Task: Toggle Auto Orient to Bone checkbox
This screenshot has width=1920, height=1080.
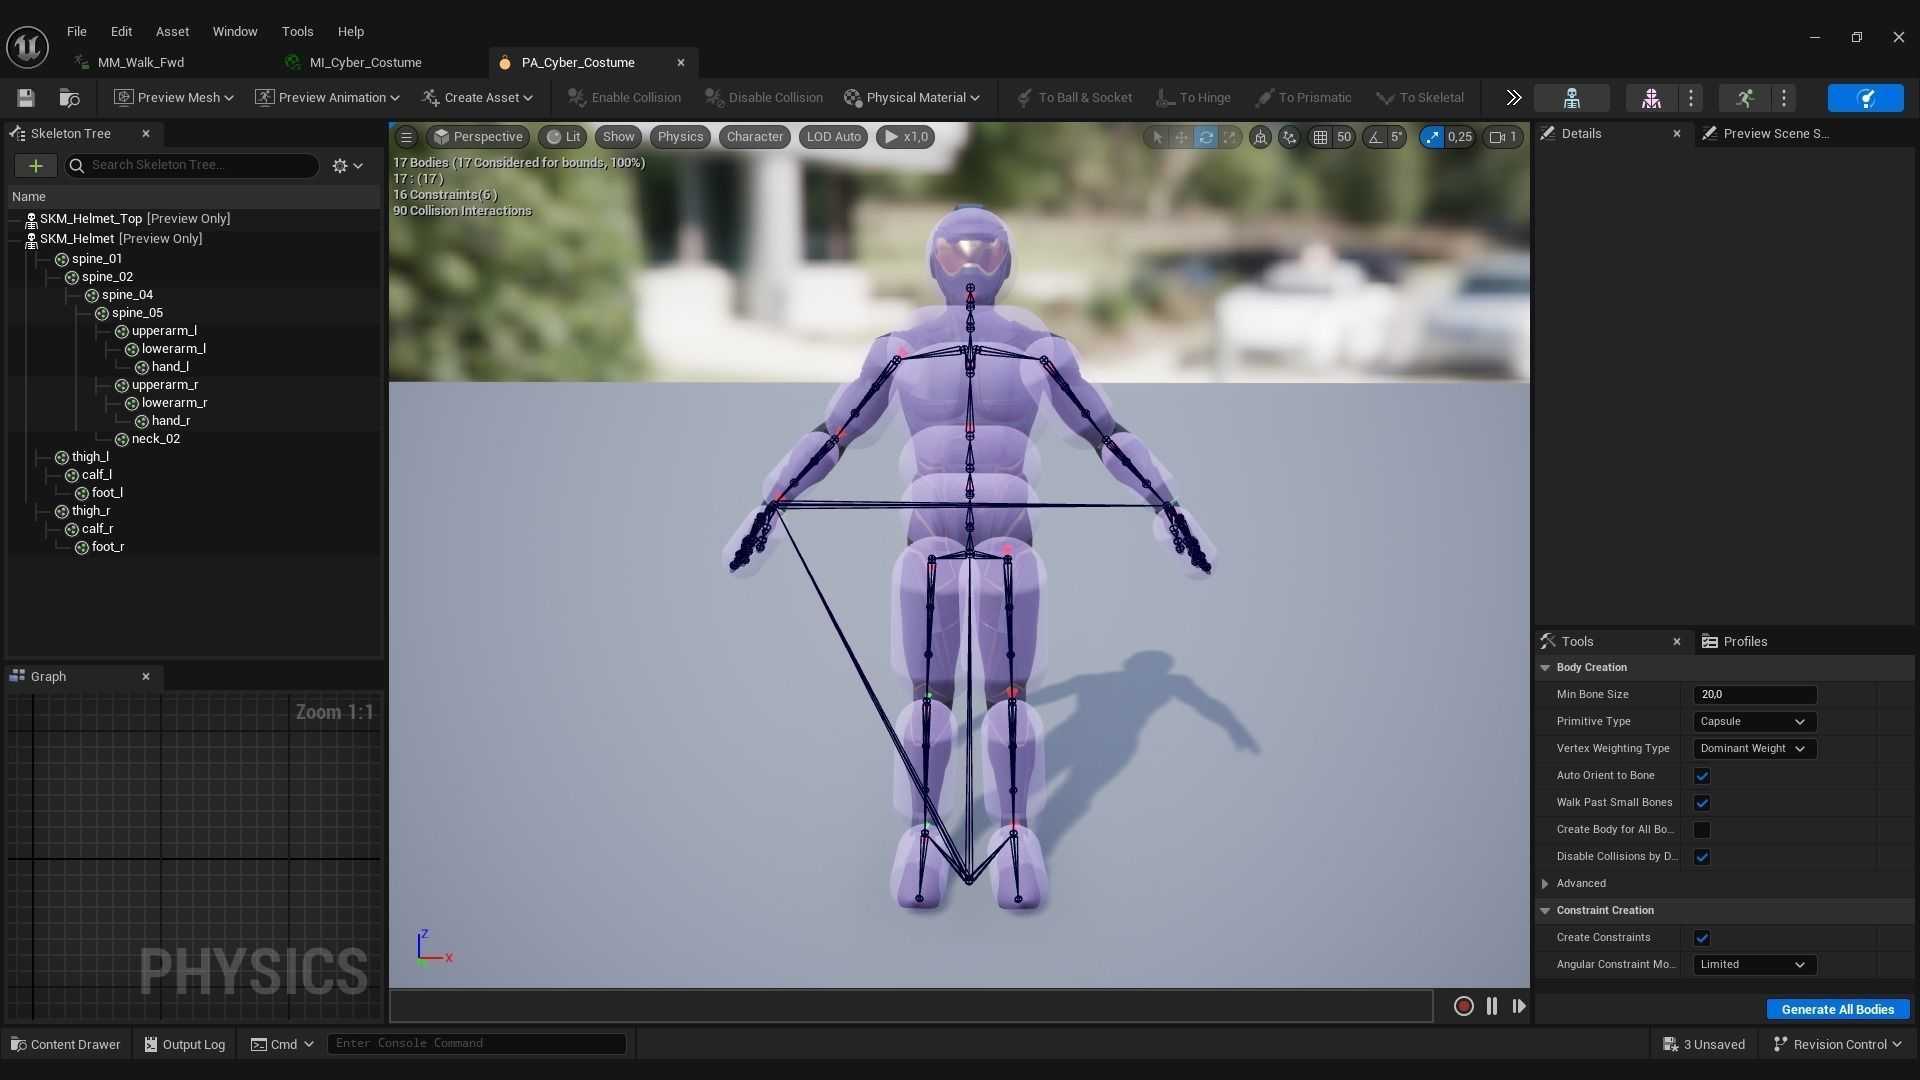Action: (x=1702, y=776)
